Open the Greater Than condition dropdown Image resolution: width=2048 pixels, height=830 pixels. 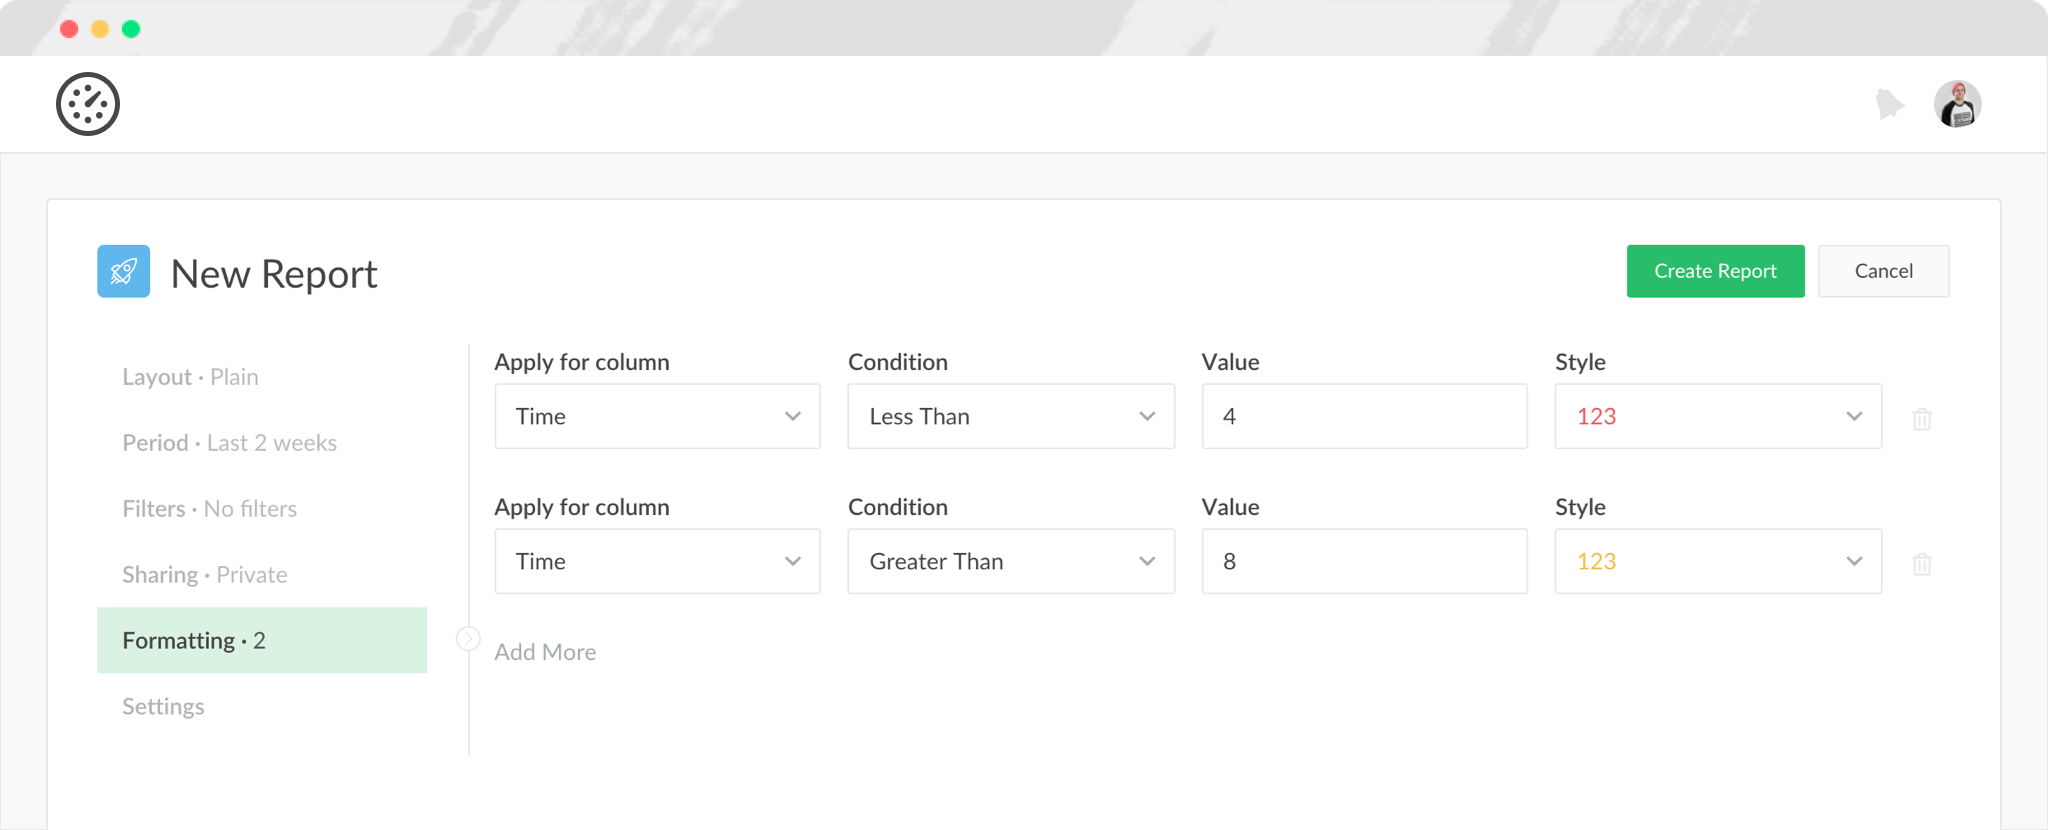point(1011,561)
